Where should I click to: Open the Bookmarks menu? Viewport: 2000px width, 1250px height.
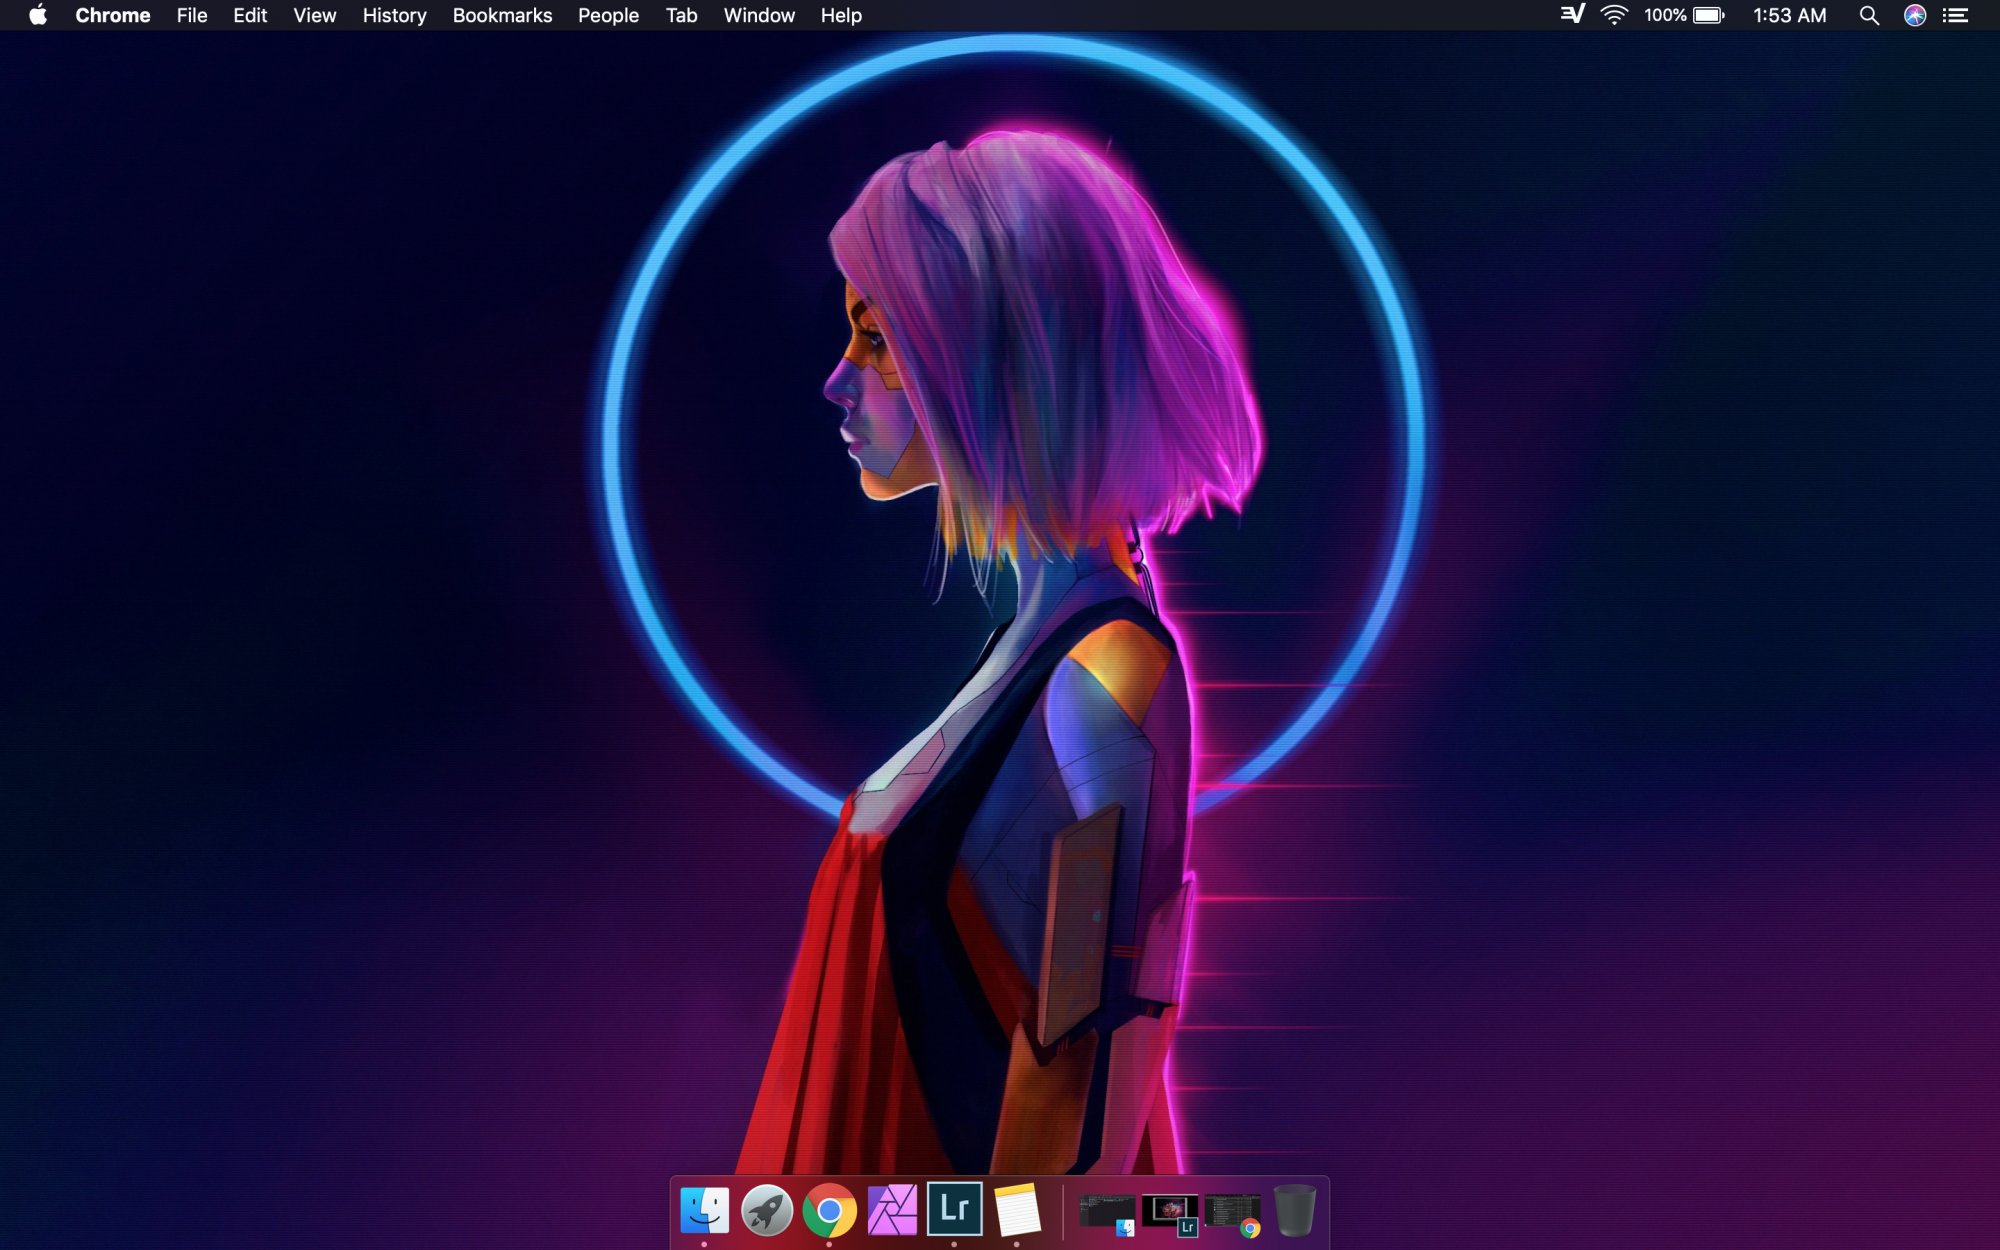pyautogui.click(x=502, y=15)
